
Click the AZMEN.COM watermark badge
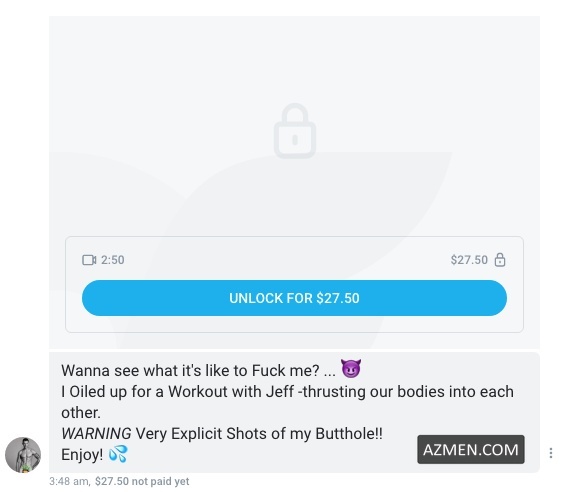470,449
